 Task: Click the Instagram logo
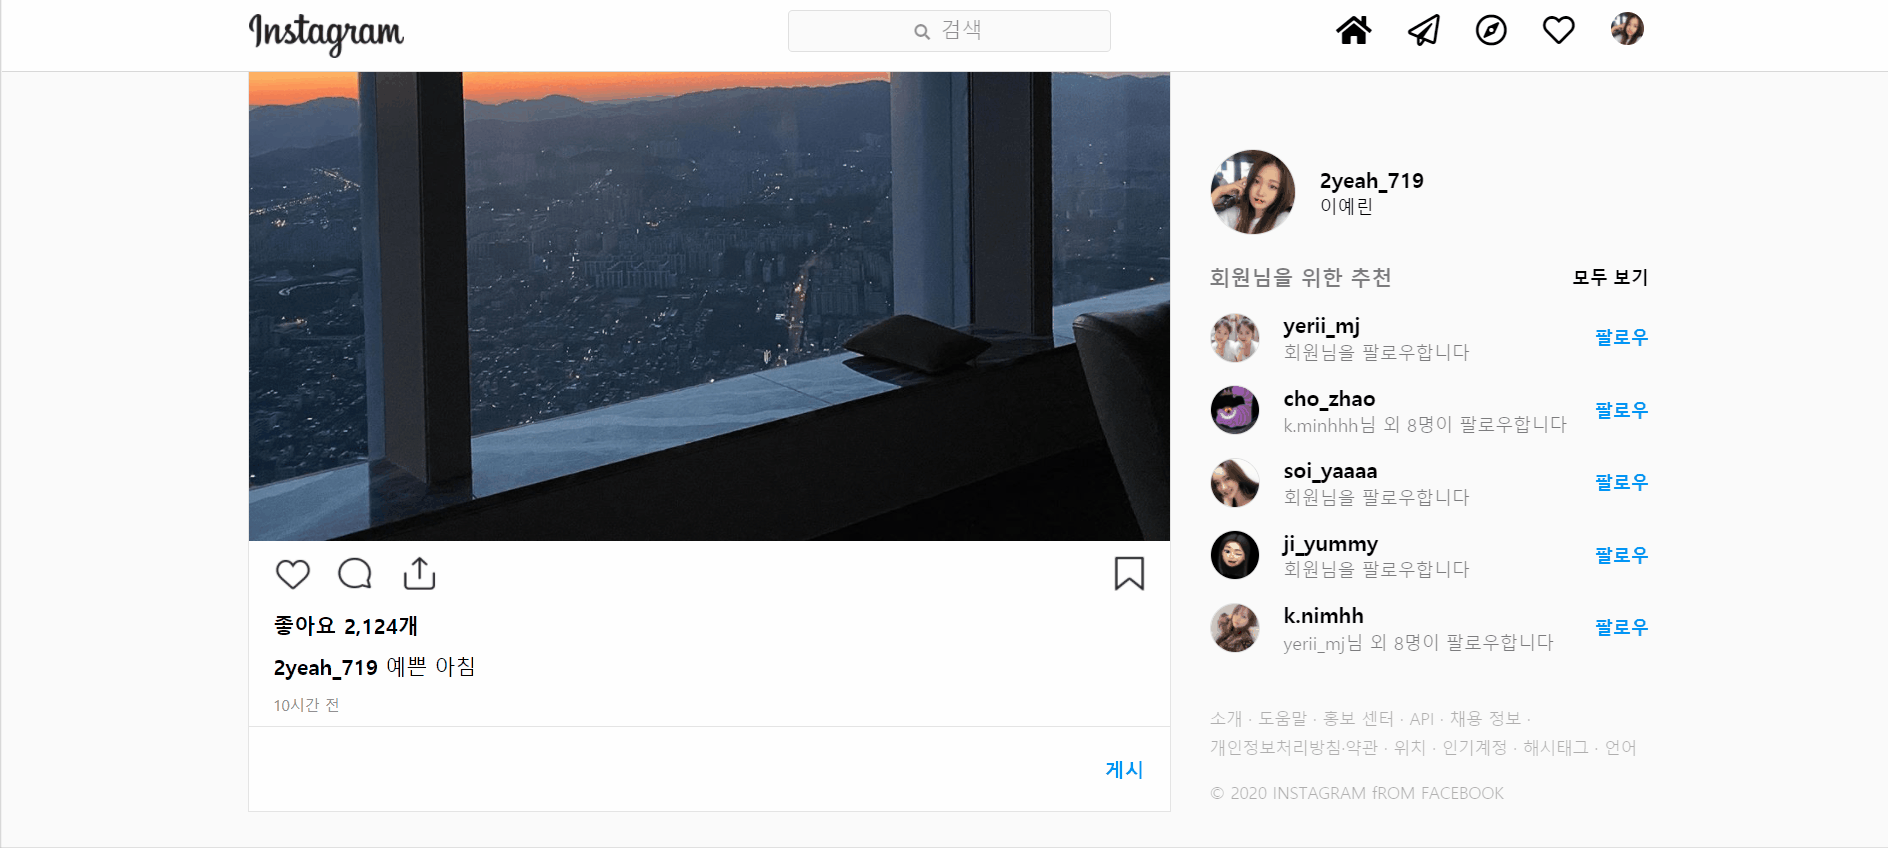click(x=326, y=34)
